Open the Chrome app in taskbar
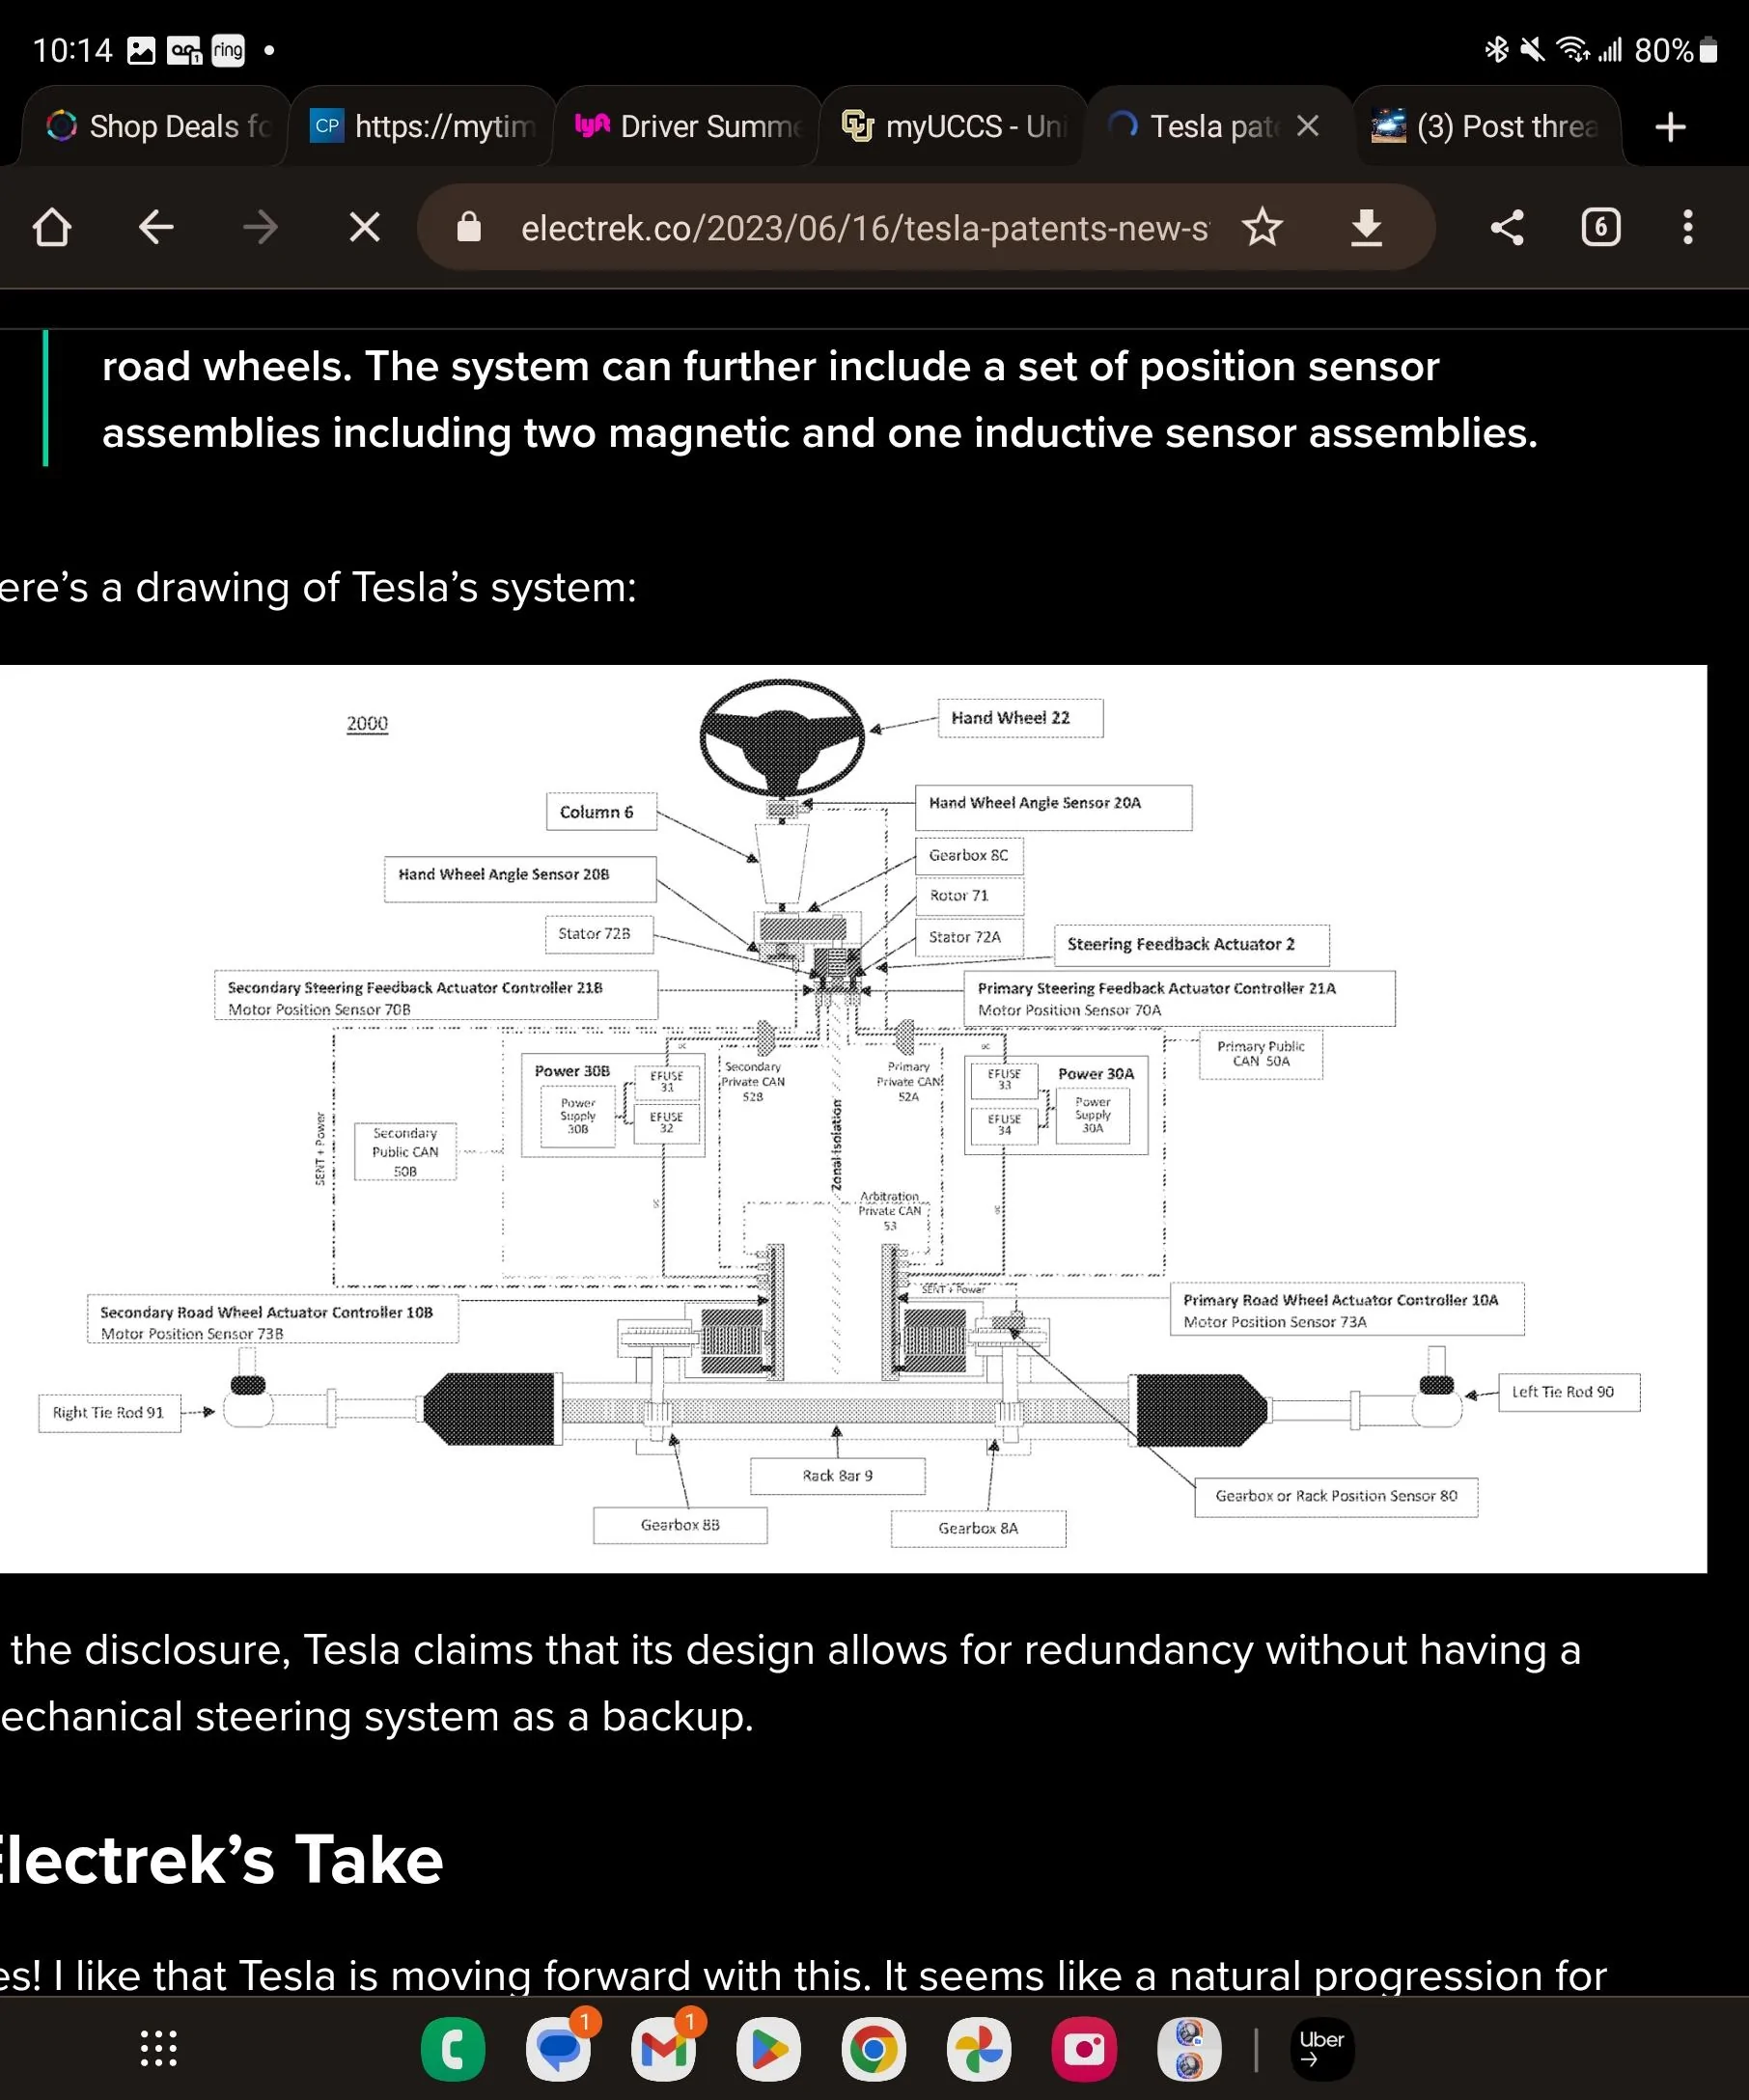 [874, 2049]
